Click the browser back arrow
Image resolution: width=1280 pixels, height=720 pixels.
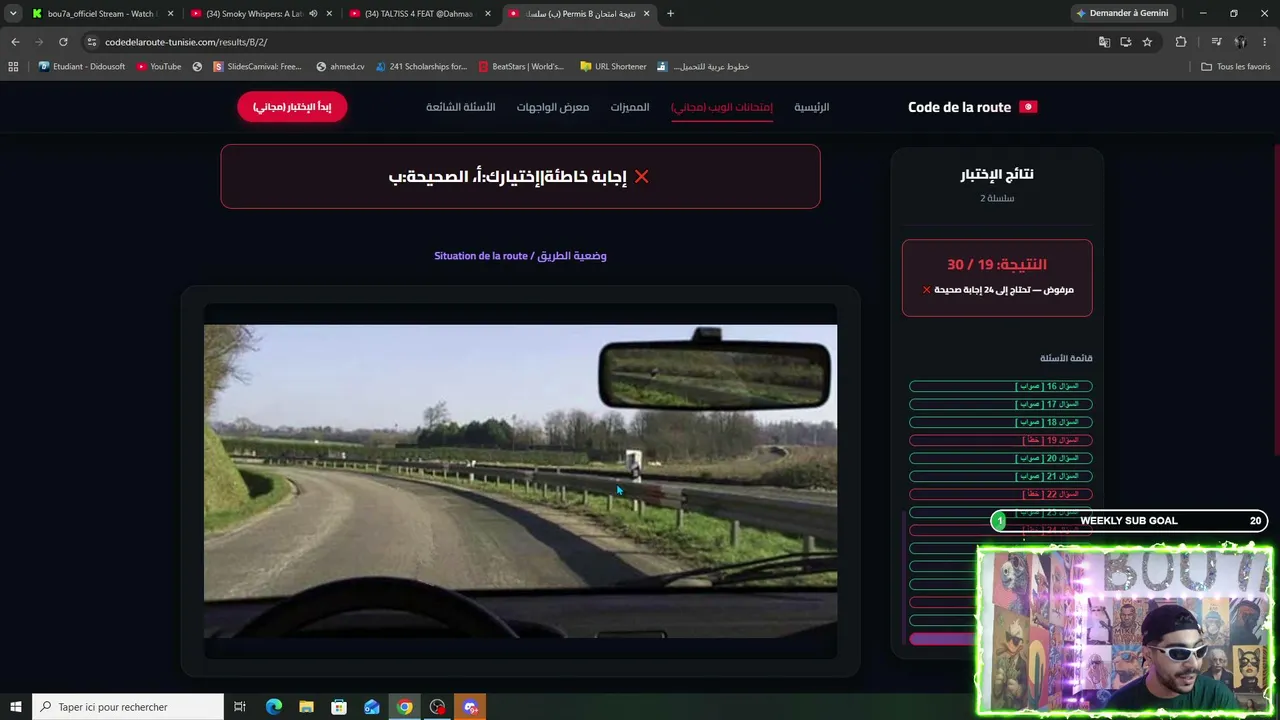[x=15, y=42]
